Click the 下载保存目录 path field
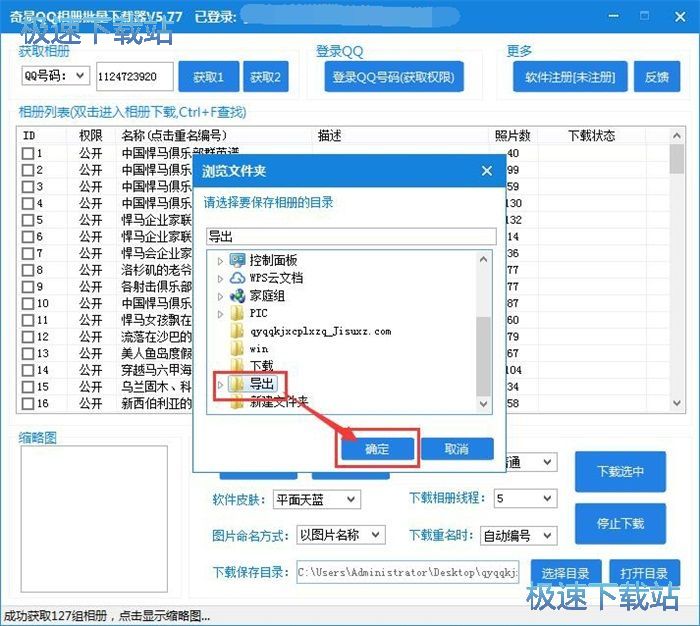This screenshot has height=626, width=700. [x=408, y=572]
